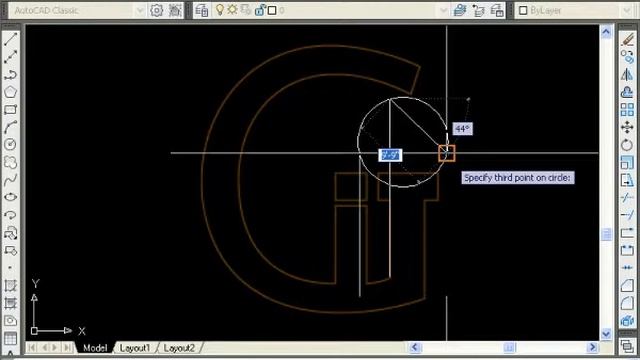Switch to the Layout2 tab

point(179,348)
